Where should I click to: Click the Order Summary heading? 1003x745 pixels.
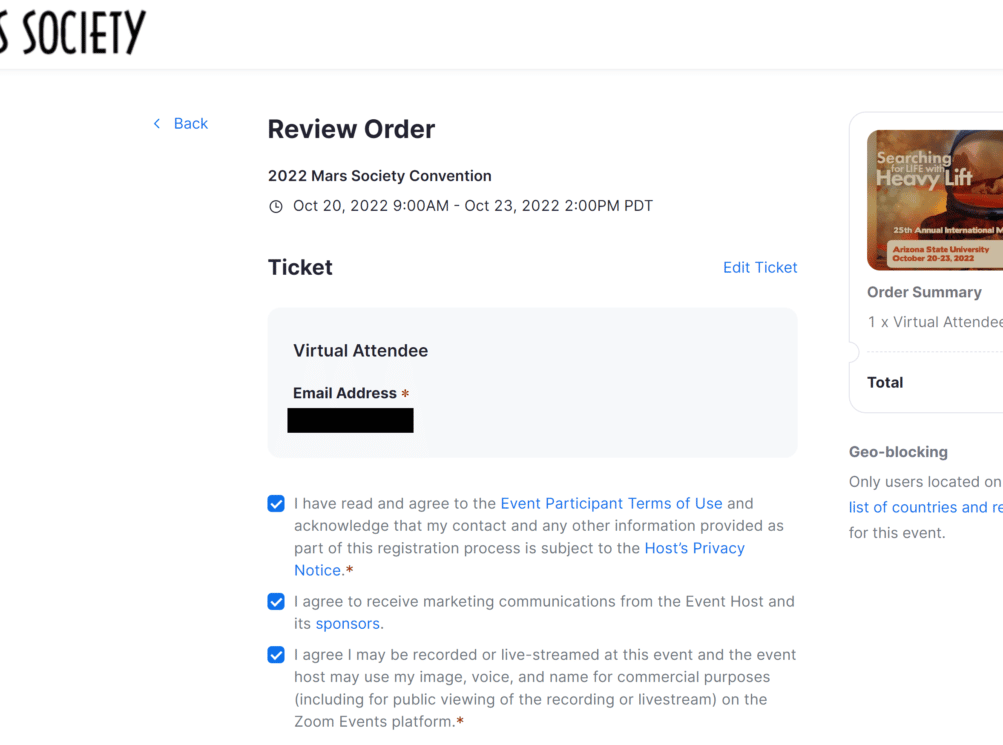pos(924,292)
